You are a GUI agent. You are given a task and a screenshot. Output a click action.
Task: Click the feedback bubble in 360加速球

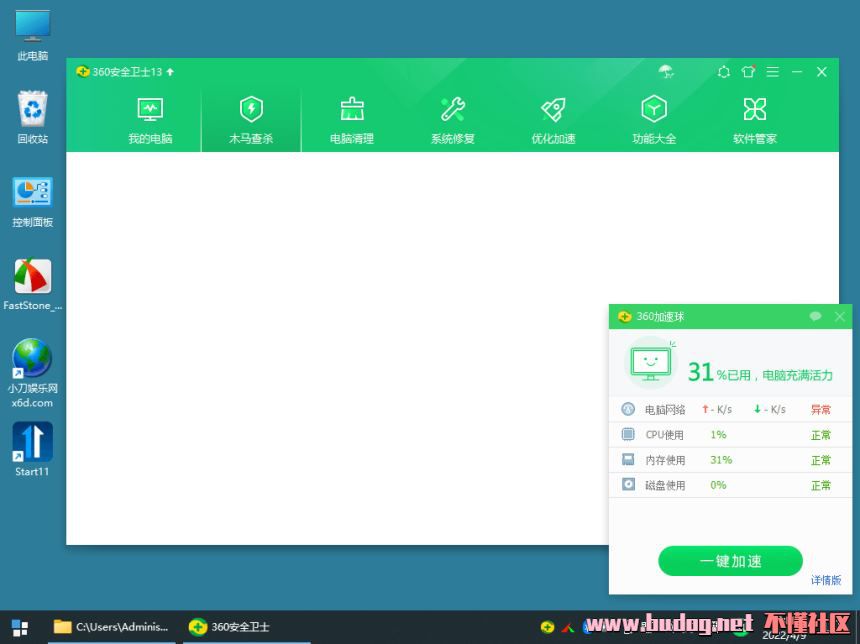pyautogui.click(x=815, y=316)
